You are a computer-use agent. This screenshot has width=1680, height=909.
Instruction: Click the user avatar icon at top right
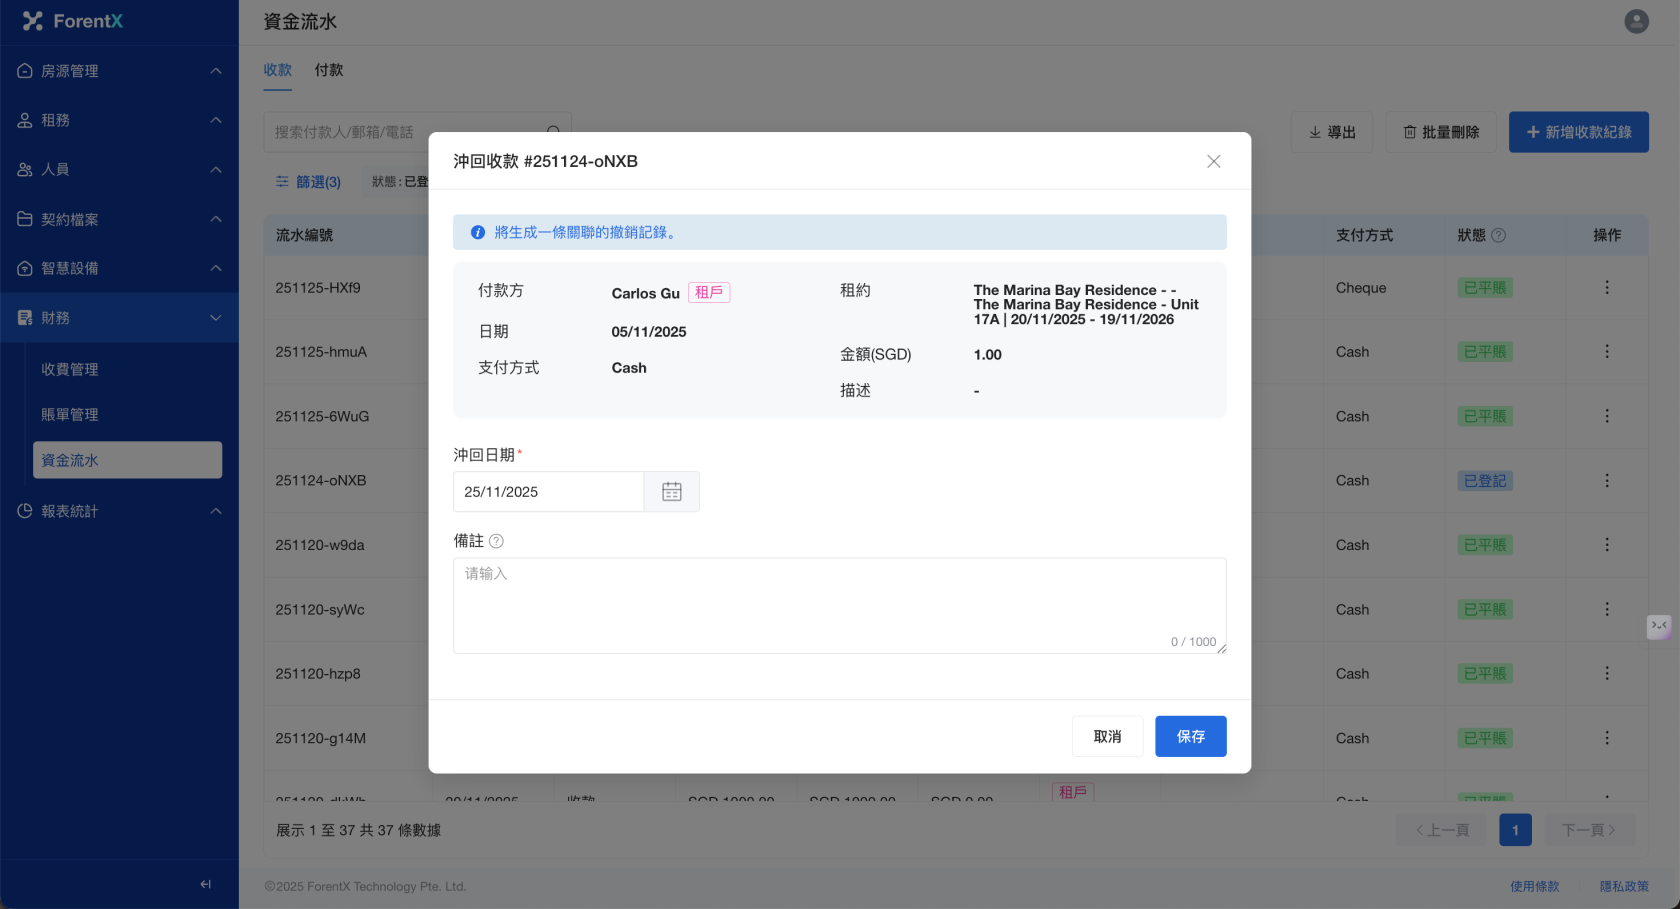click(1636, 21)
